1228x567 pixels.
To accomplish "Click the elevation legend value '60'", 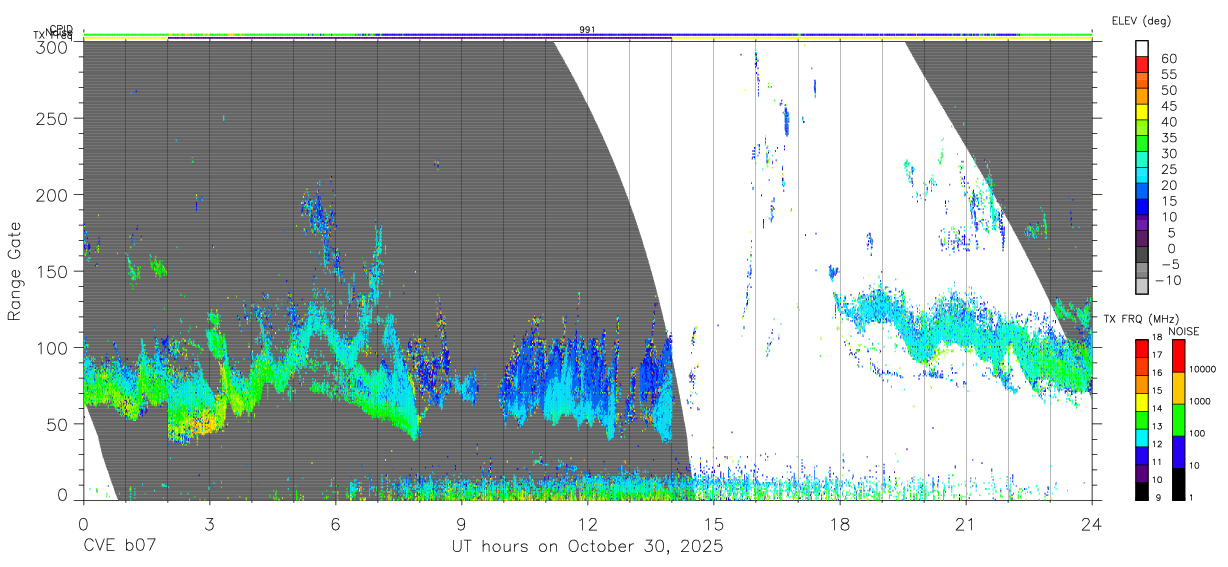I will pyautogui.click(x=1168, y=58).
